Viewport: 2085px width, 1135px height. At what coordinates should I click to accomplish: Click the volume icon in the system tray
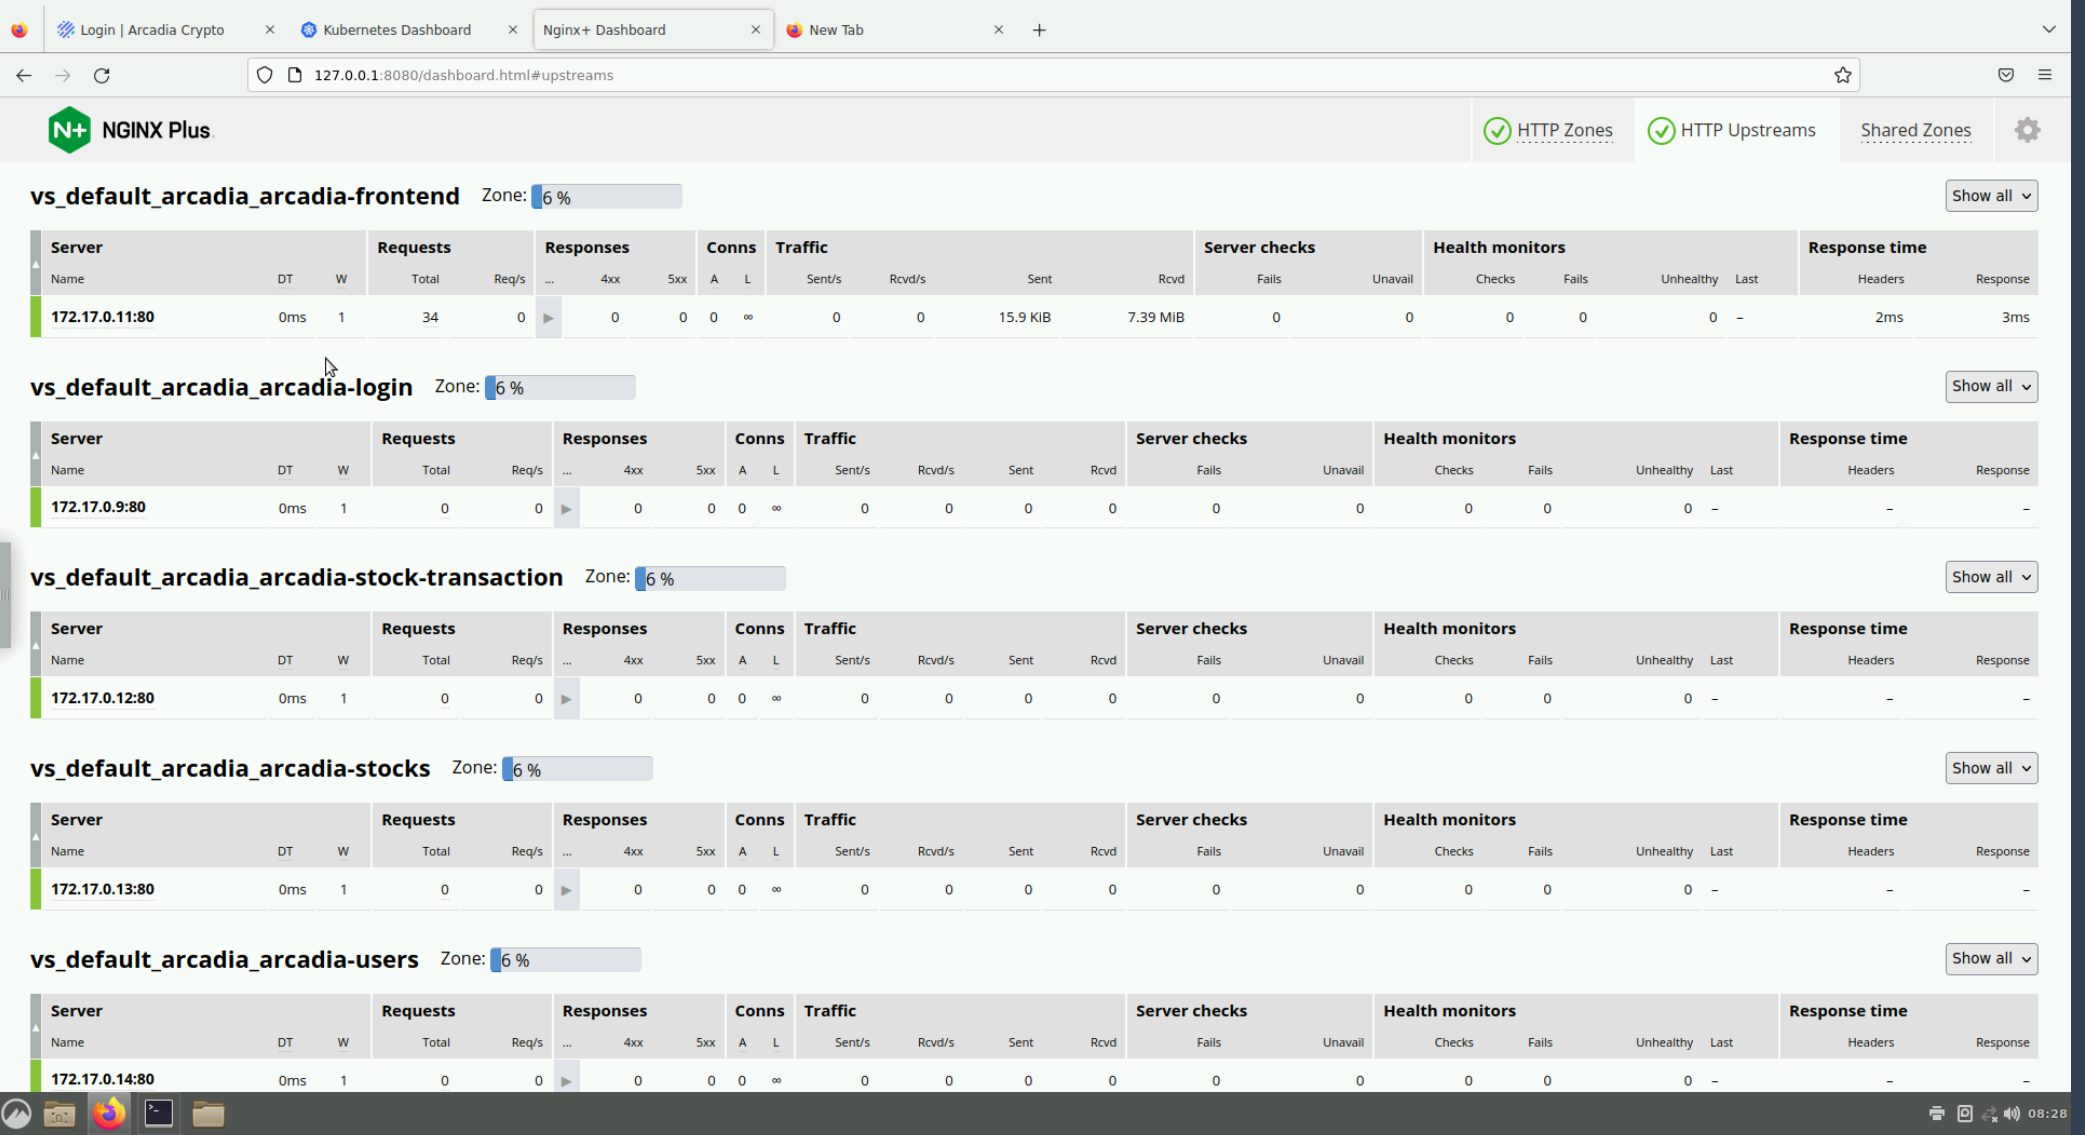(x=2011, y=1113)
